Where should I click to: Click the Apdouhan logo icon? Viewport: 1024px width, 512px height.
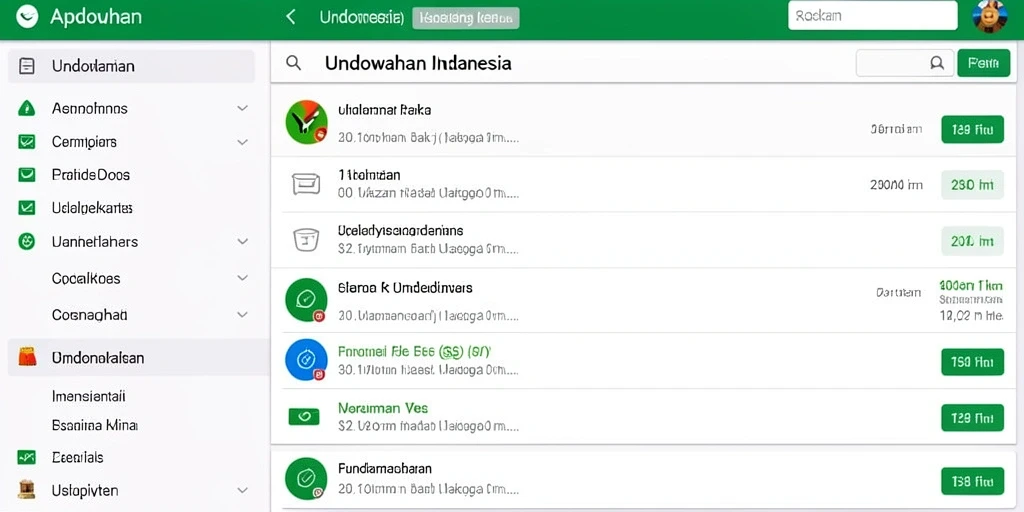[x=27, y=16]
